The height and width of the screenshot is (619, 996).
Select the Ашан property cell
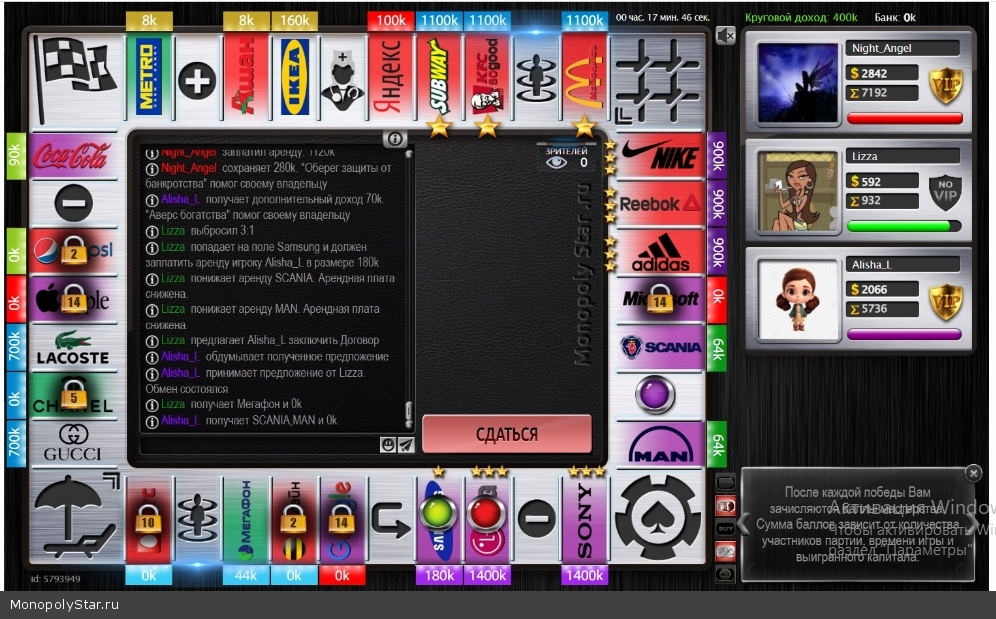tap(246, 77)
